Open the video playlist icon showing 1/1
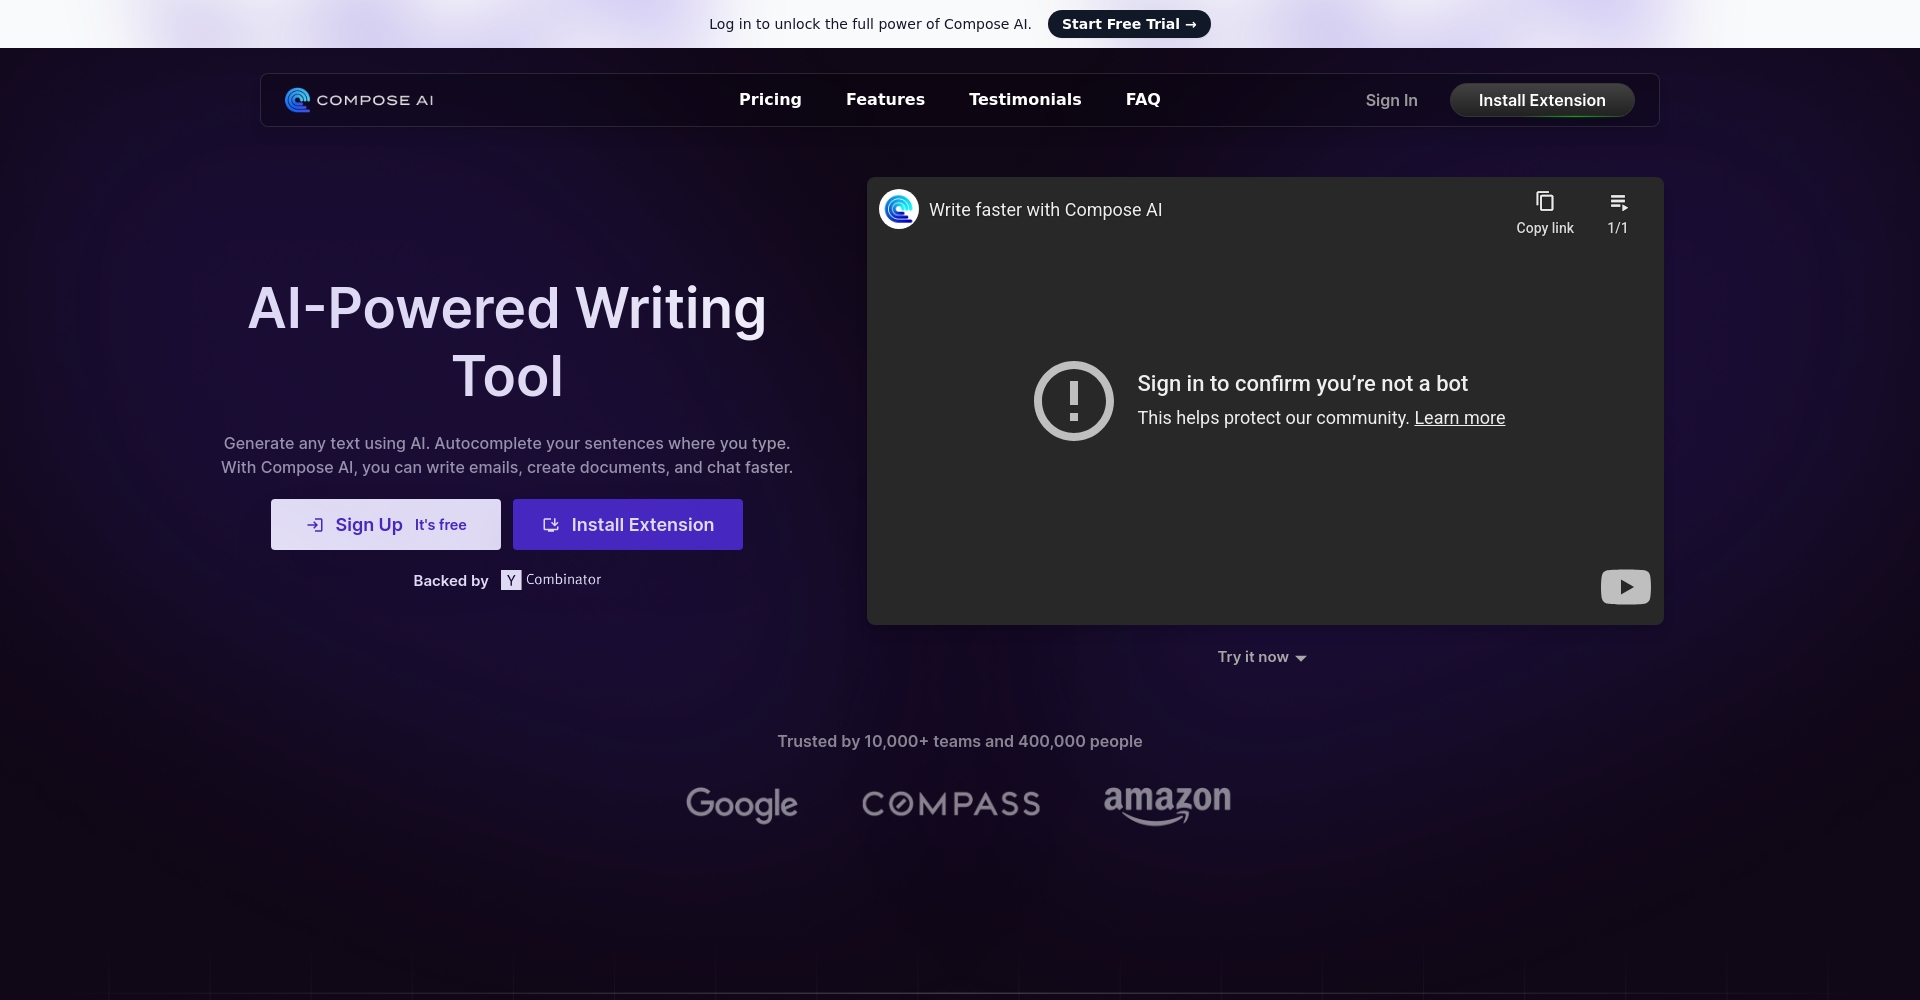 [1617, 203]
